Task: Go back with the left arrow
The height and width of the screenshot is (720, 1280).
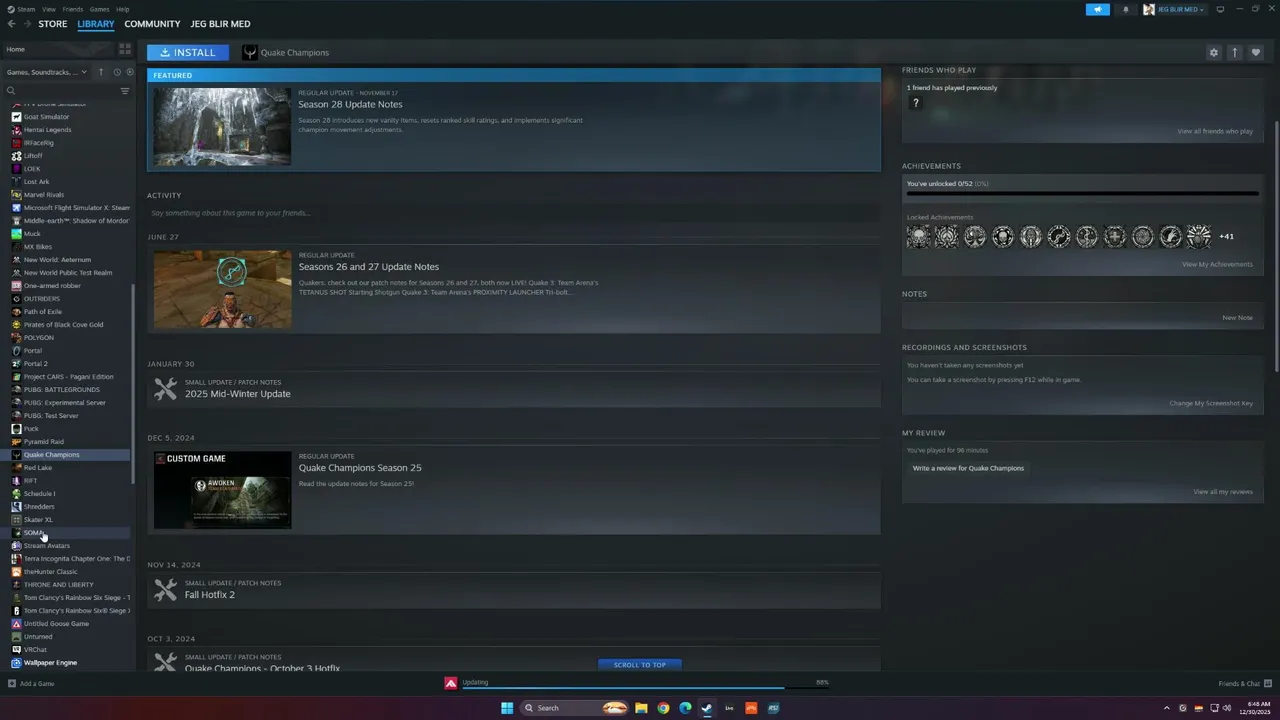Action: coord(11,24)
